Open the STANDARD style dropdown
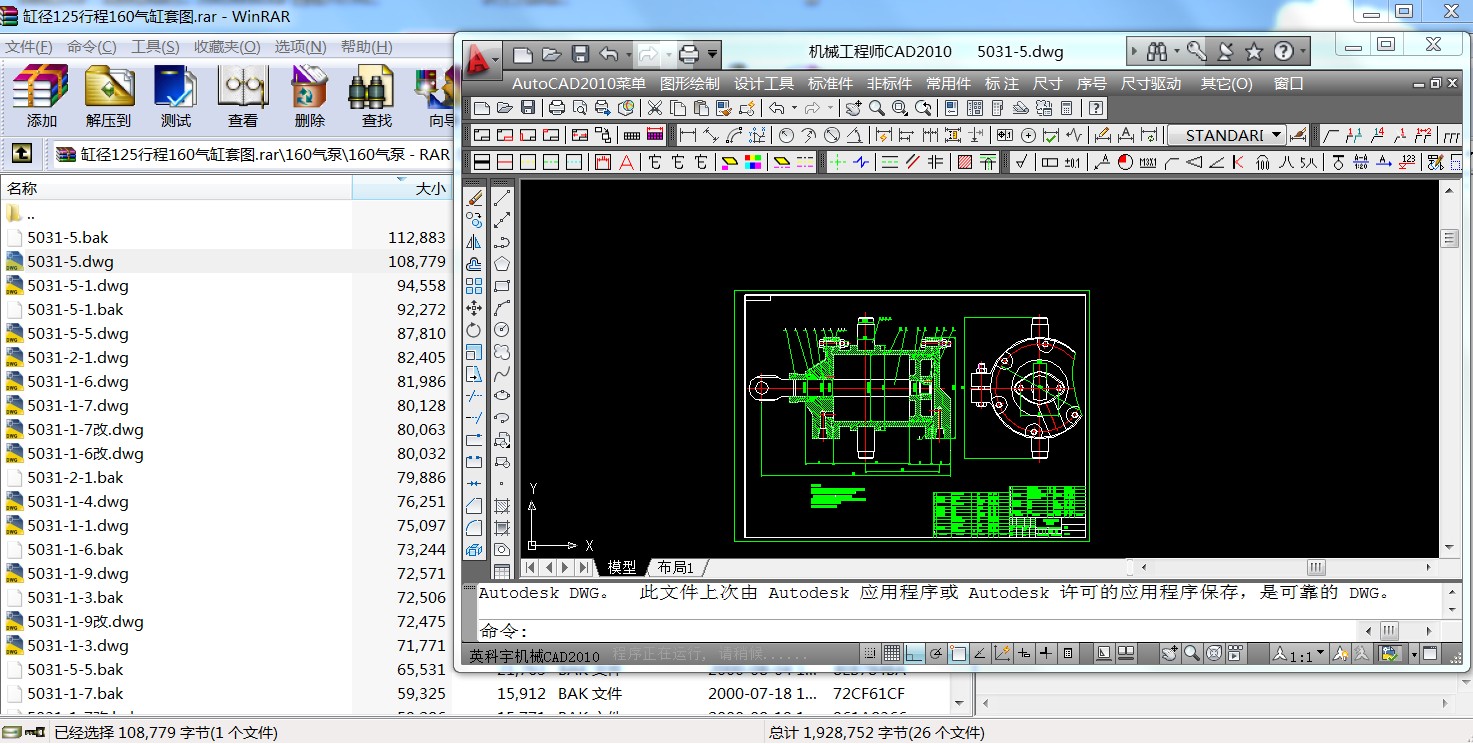Screen dimensions: 1473x744 tap(1227, 135)
